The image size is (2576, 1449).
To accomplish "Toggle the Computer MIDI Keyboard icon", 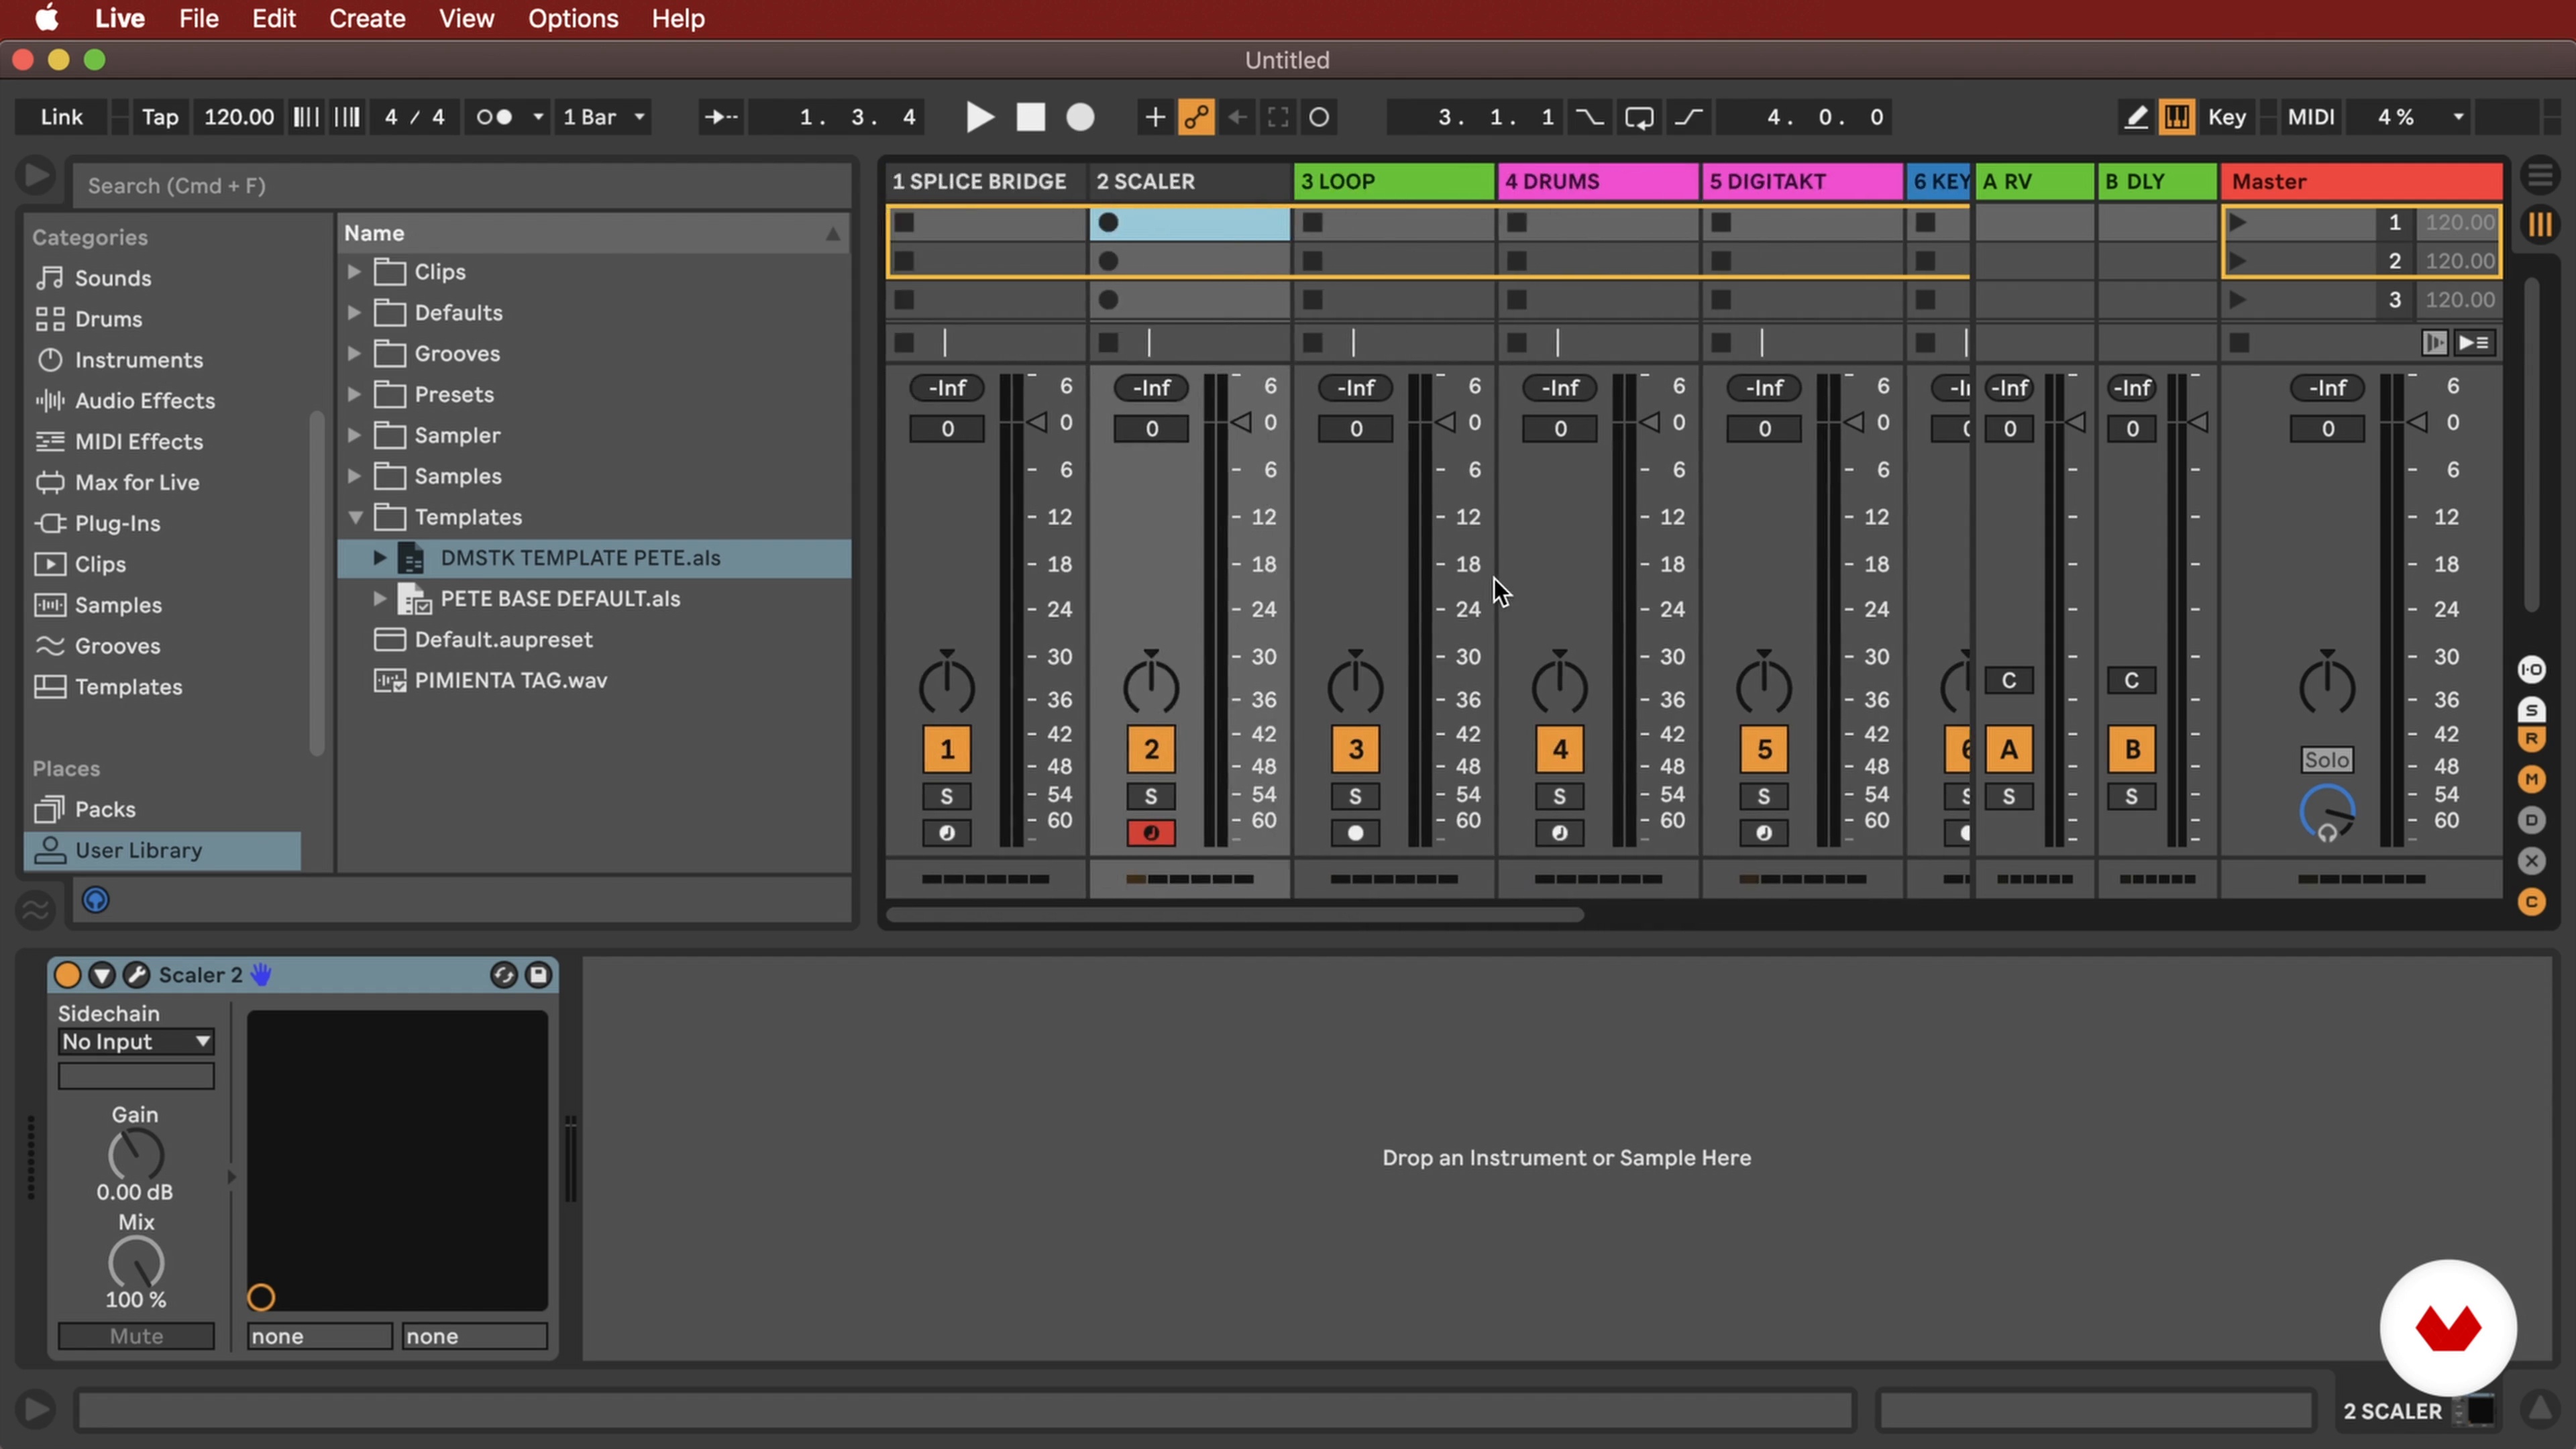I will tap(2177, 117).
